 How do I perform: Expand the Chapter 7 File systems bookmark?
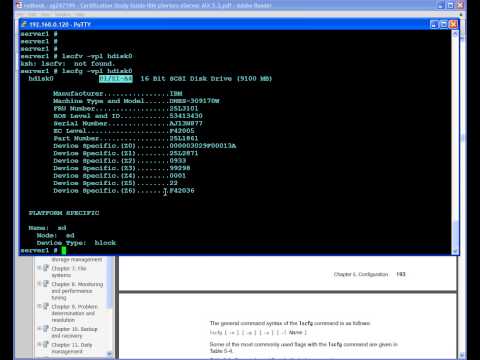point(39,268)
